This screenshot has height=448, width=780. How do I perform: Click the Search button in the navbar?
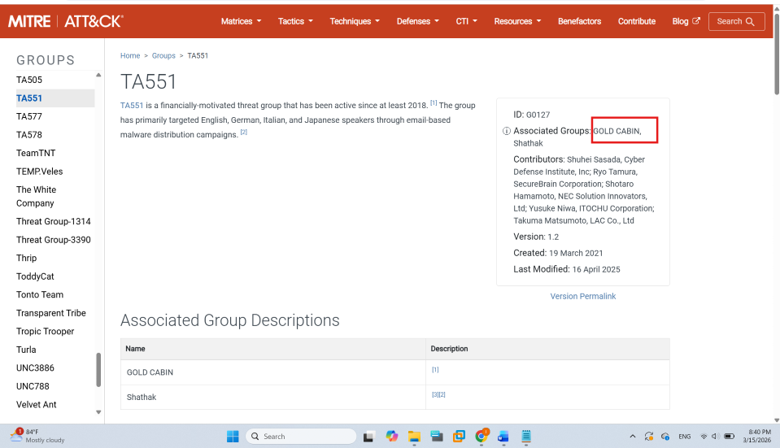pos(736,21)
